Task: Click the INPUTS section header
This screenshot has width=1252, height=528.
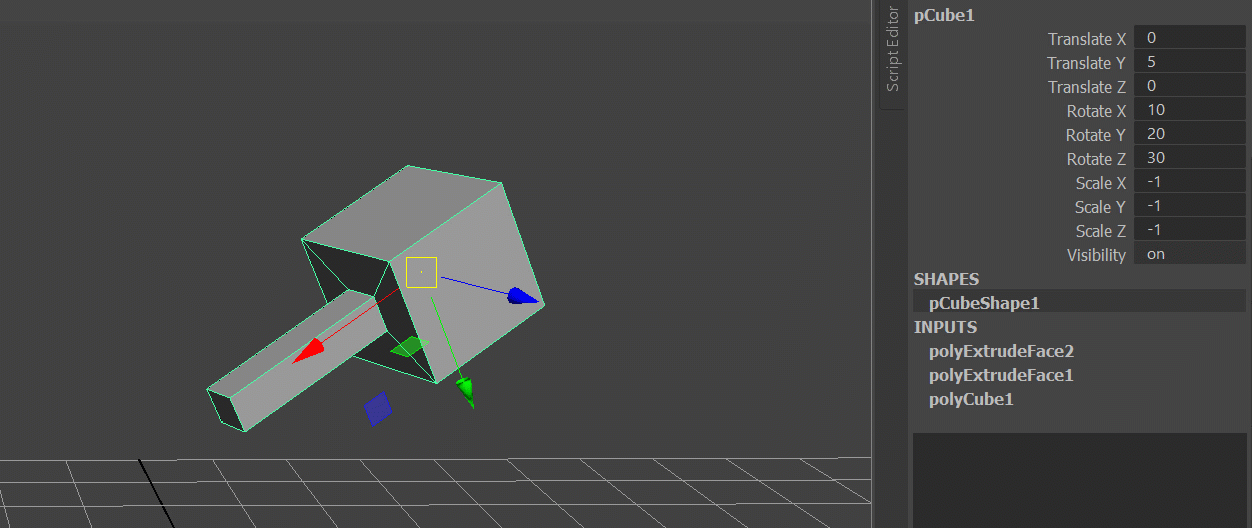Action: coord(945,327)
